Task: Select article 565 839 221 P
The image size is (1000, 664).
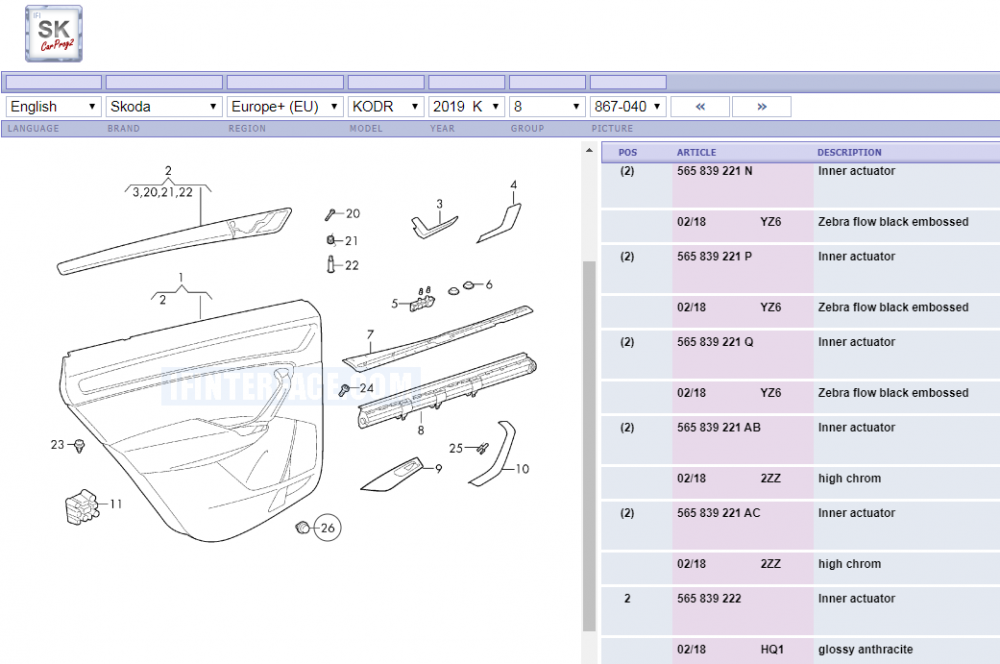Action: coord(714,256)
